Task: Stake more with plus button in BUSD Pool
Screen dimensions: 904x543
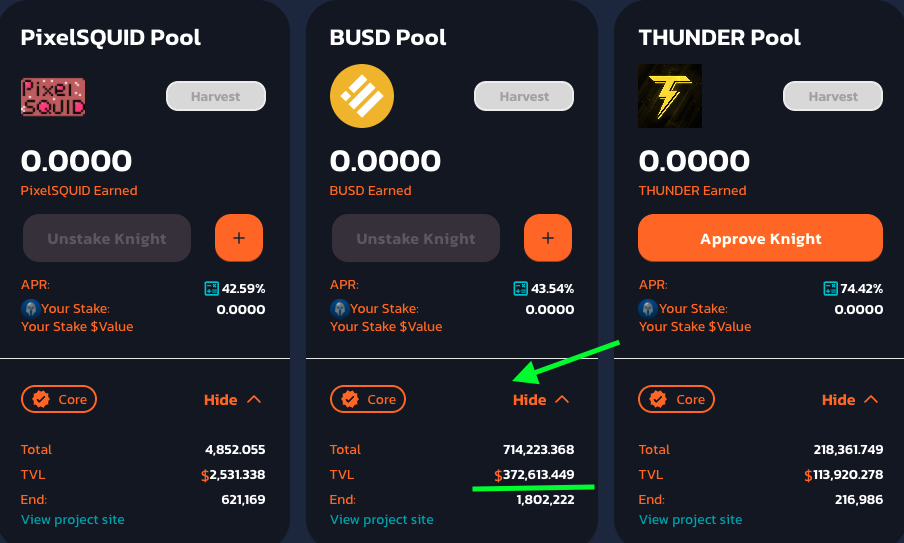Action: [x=548, y=238]
